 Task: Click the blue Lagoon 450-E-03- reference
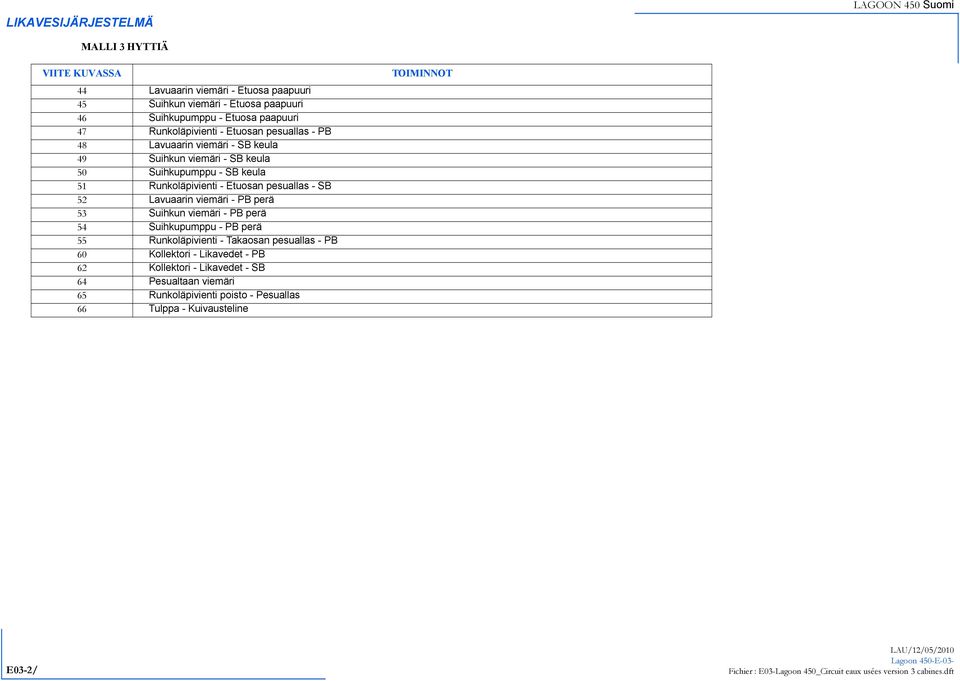(x=922, y=661)
